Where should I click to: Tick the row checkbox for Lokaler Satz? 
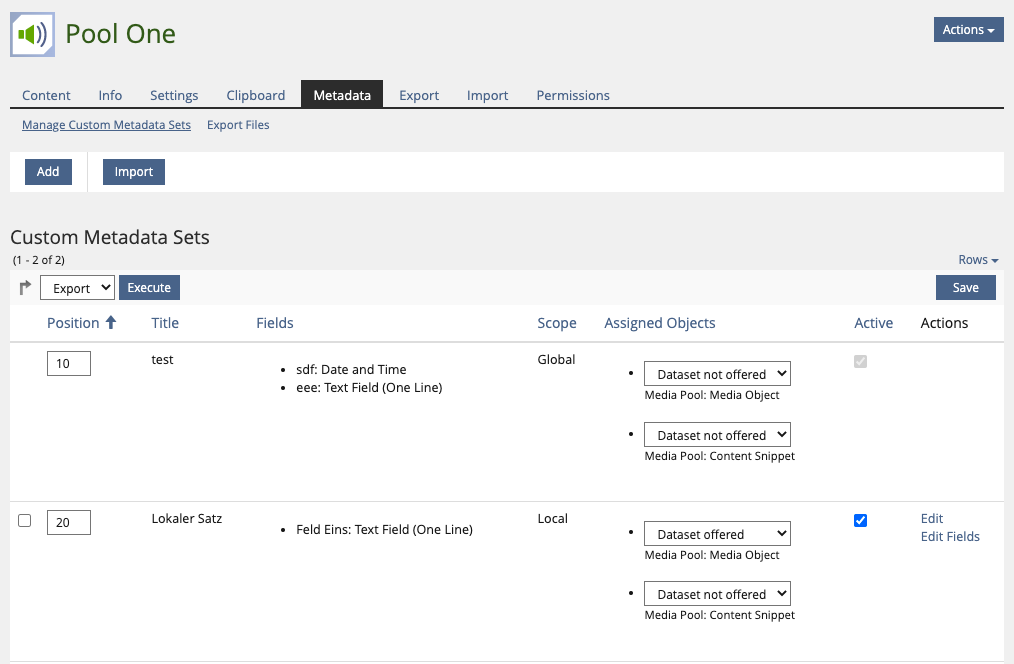point(25,520)
